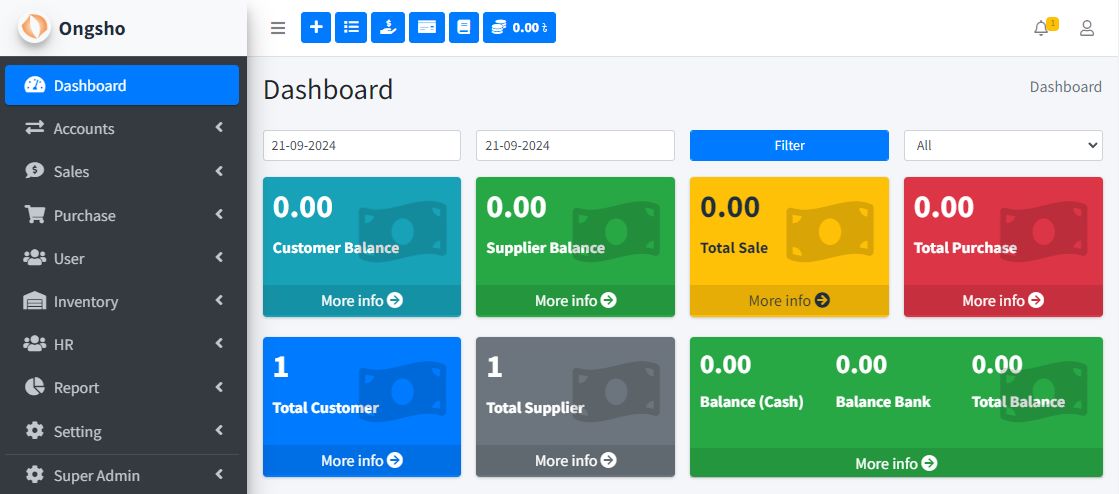Expand the Sales chevron

coord(219,171)
